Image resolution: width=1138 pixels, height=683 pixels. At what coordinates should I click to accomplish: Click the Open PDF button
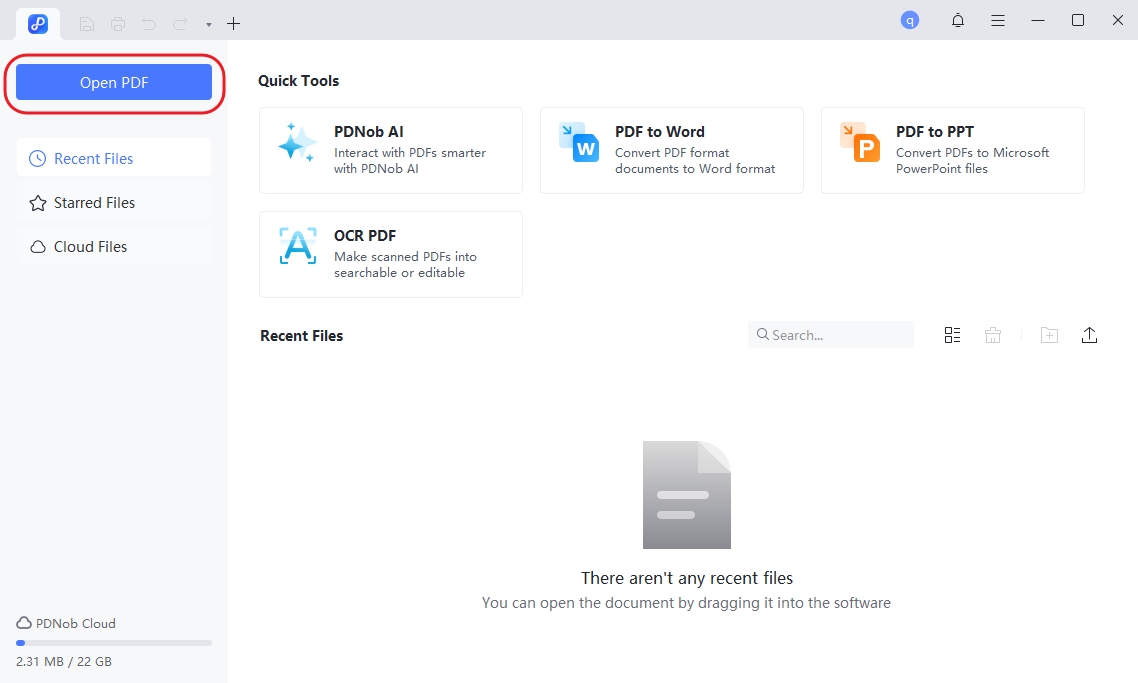(113, 83)
